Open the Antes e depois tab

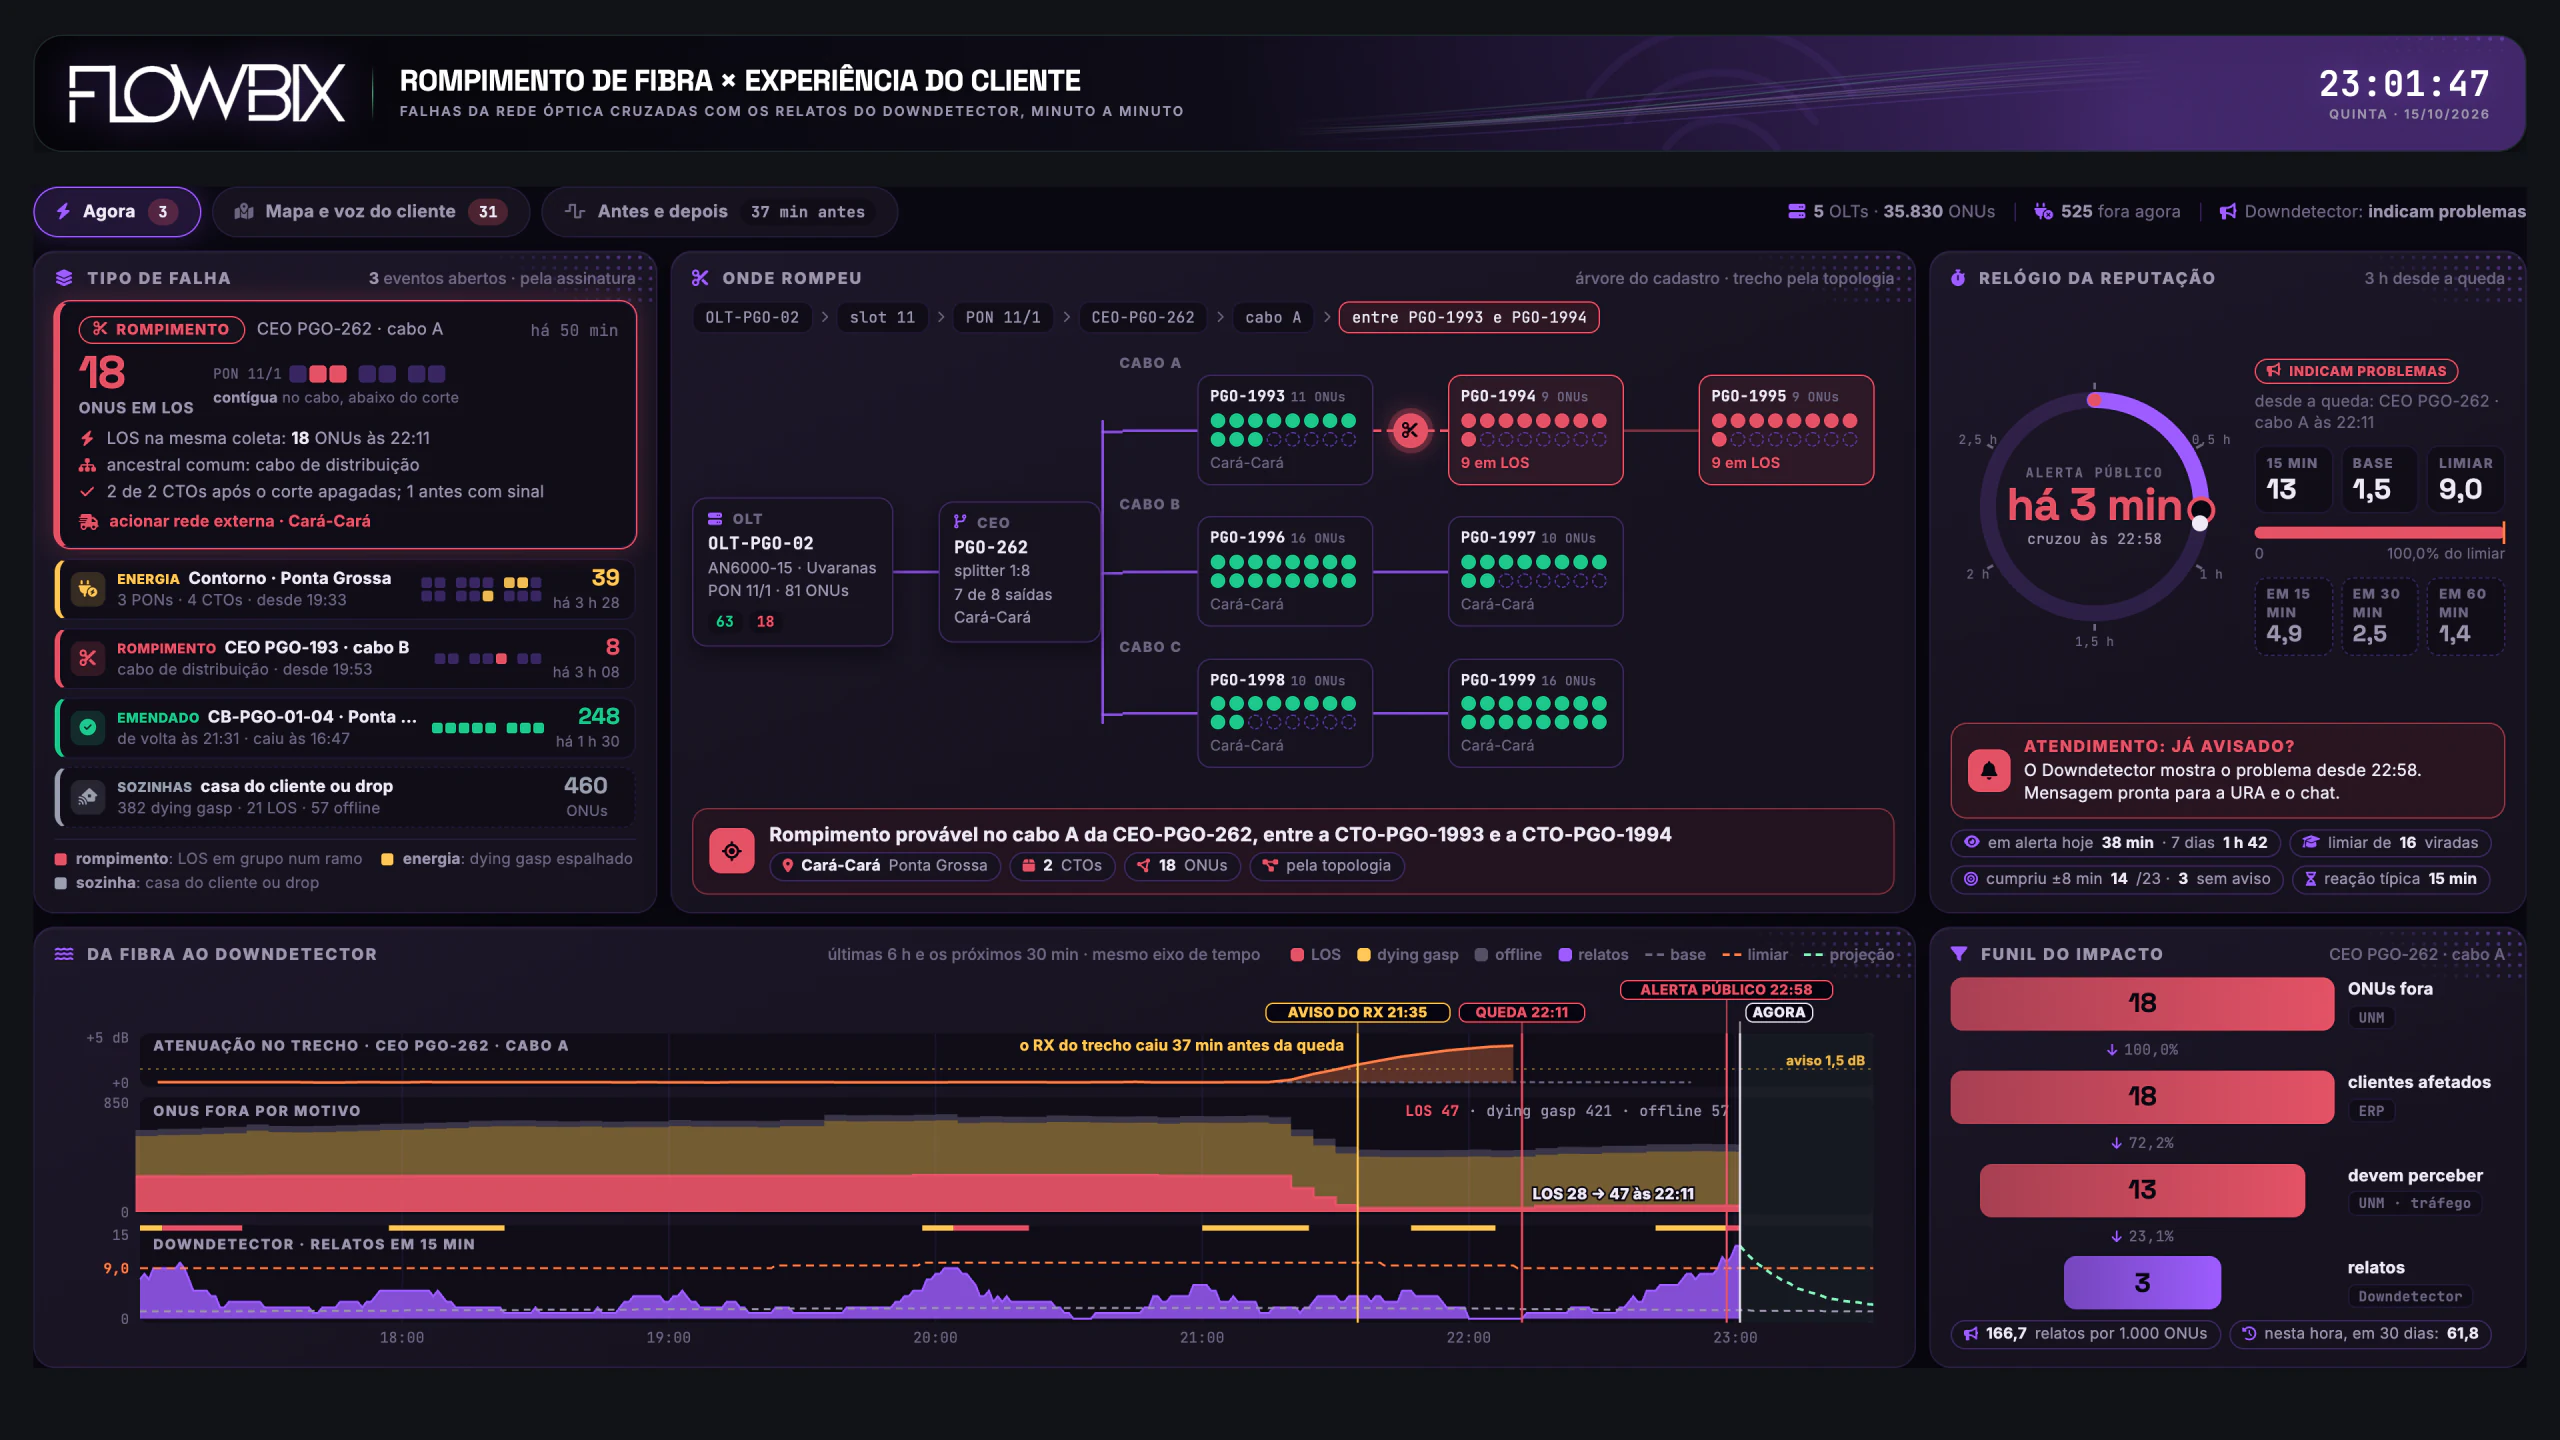point(719,212)
